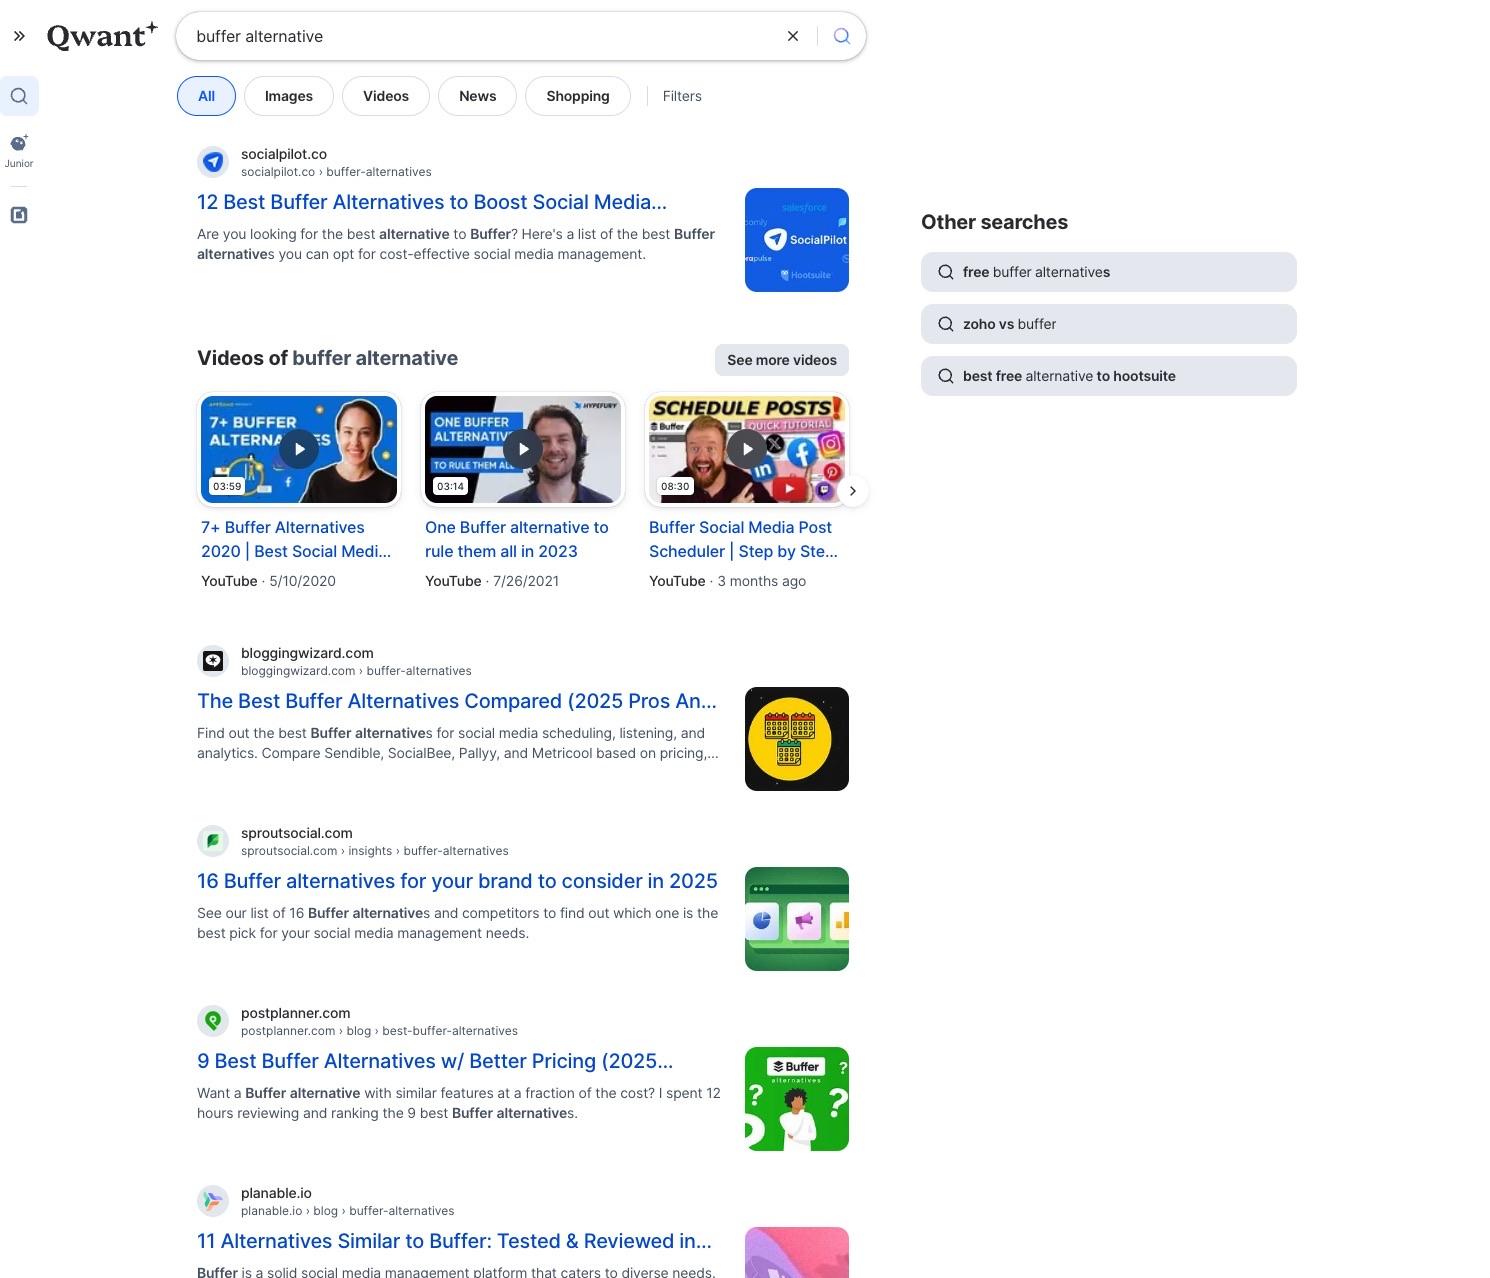
Task: Click postplanner.com › blog breadcrumb path
Action: click(379, 1031)
